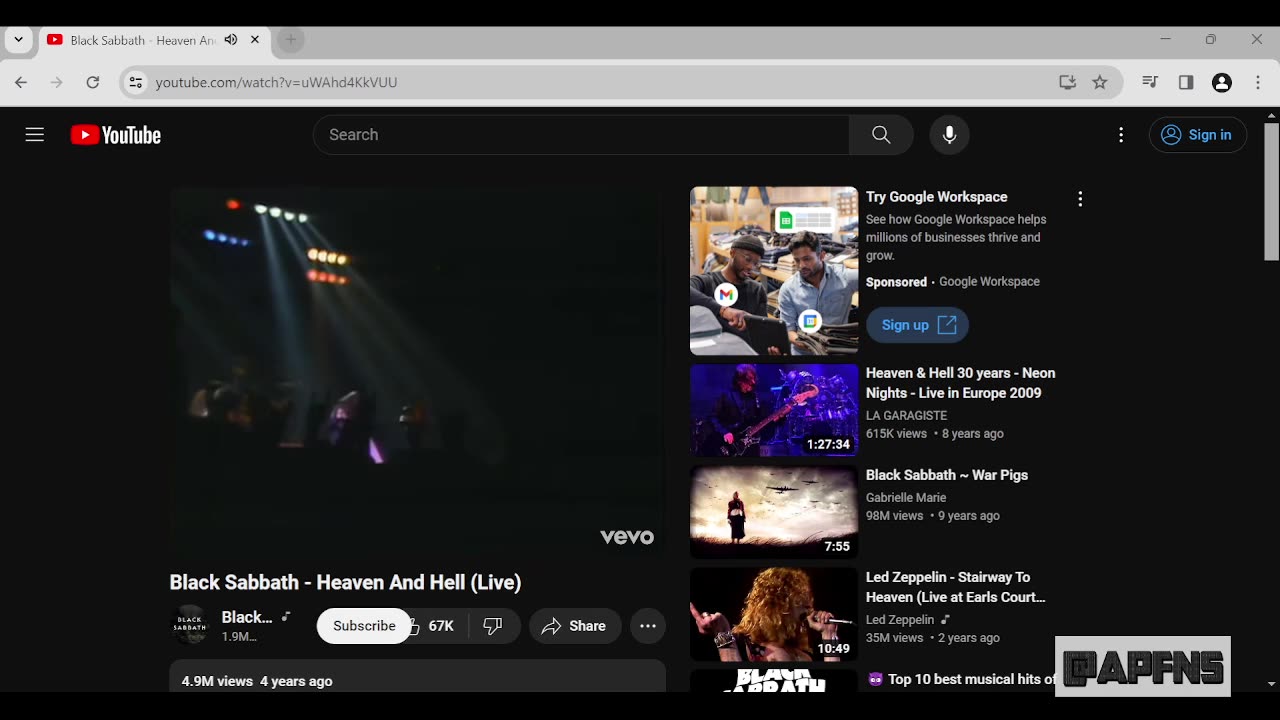Subscribe to the Black Sabbath channel
1280x720 pixels.
pyautogui.click(x=364, y=625)
